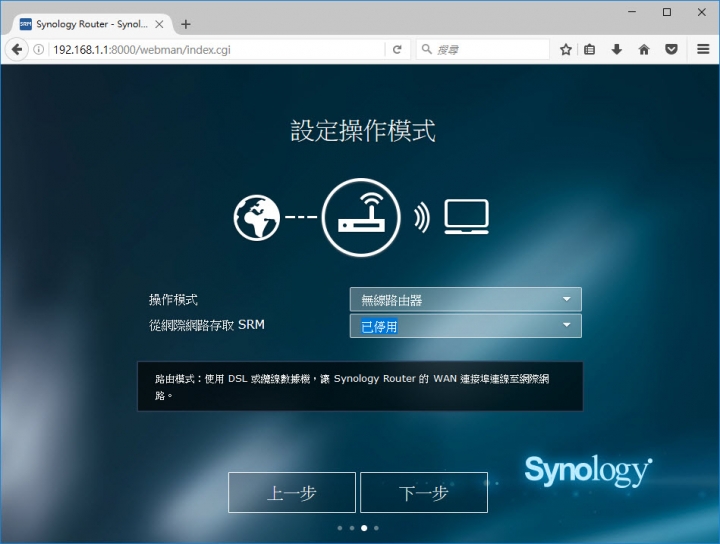Open the 從網際網路存取 SRM dropdown
The width and height of the screenshot is (720, 544).
click(x=466, y=326)
